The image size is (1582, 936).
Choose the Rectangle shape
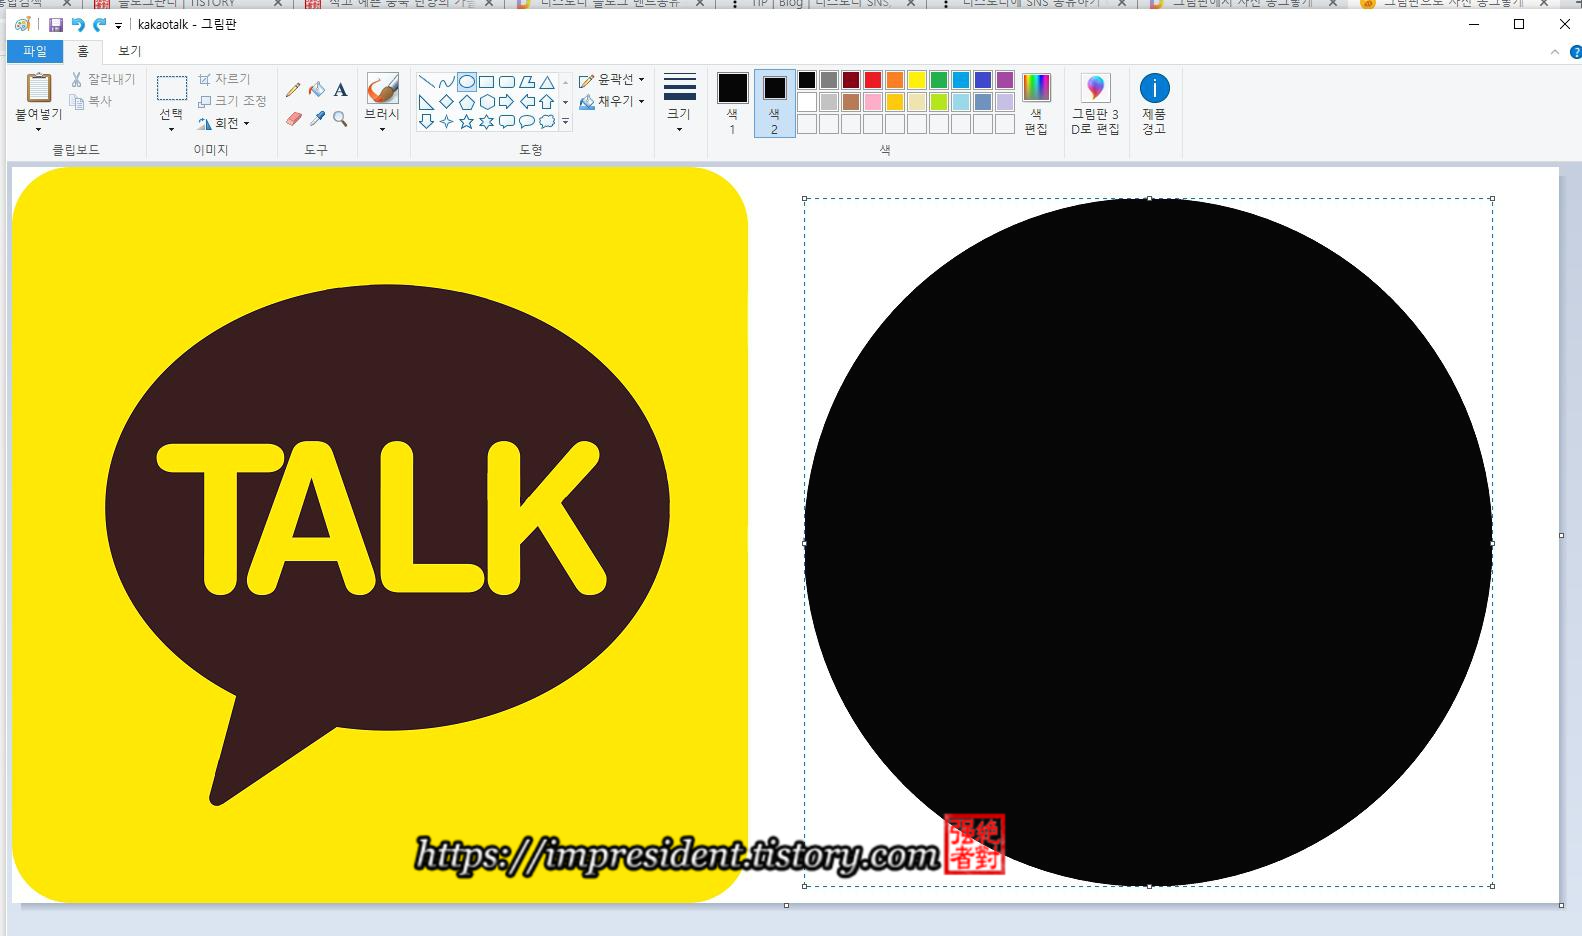(487, 82)
